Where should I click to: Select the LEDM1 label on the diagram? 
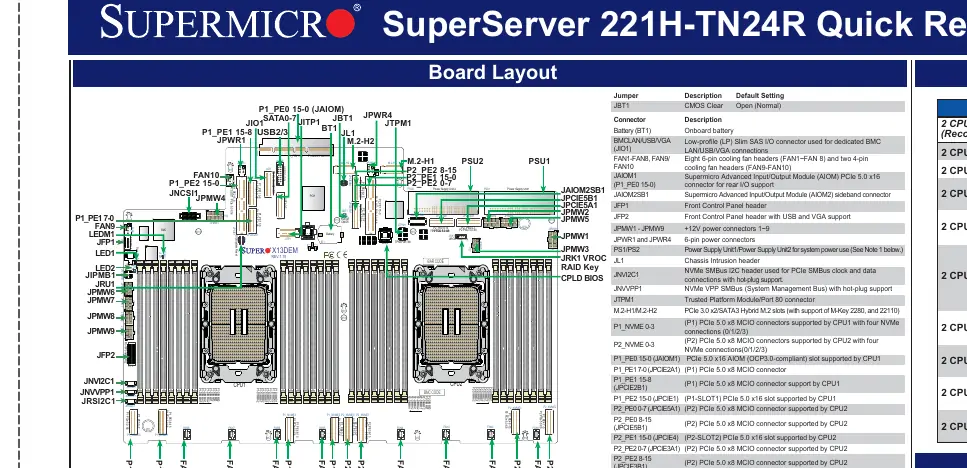pos(101,234)
